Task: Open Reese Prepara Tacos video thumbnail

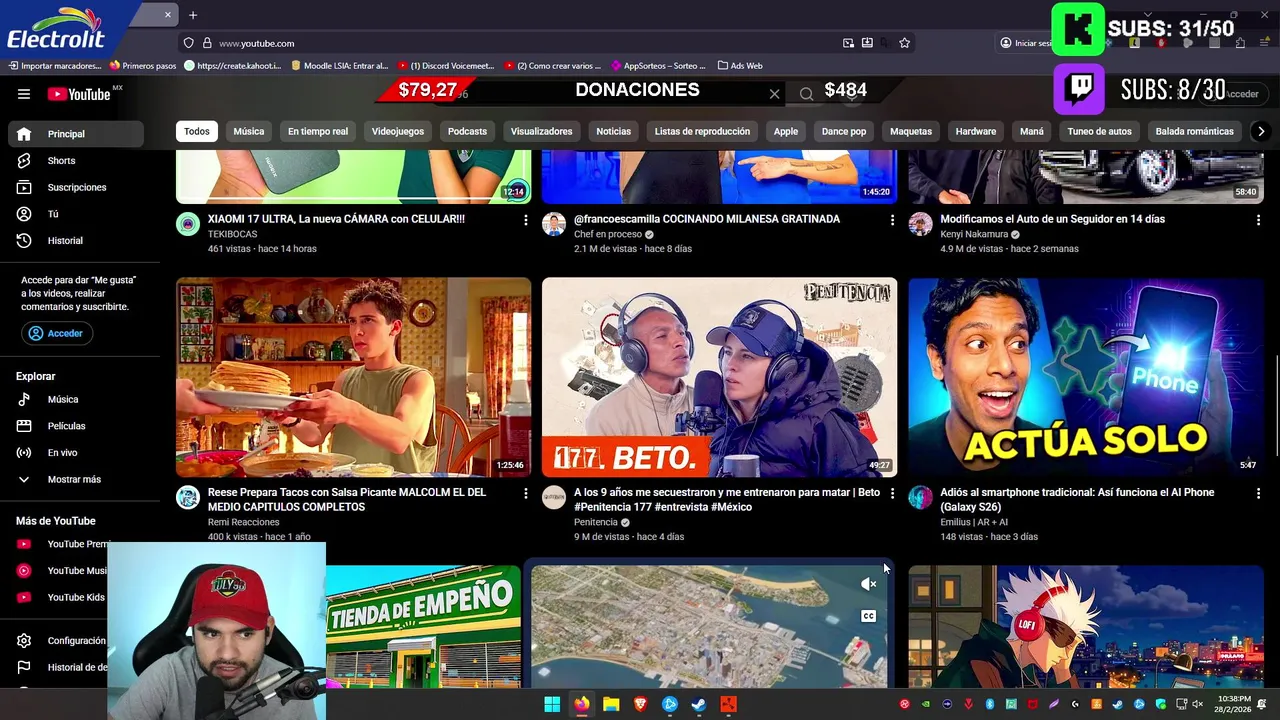Action: 353,377
